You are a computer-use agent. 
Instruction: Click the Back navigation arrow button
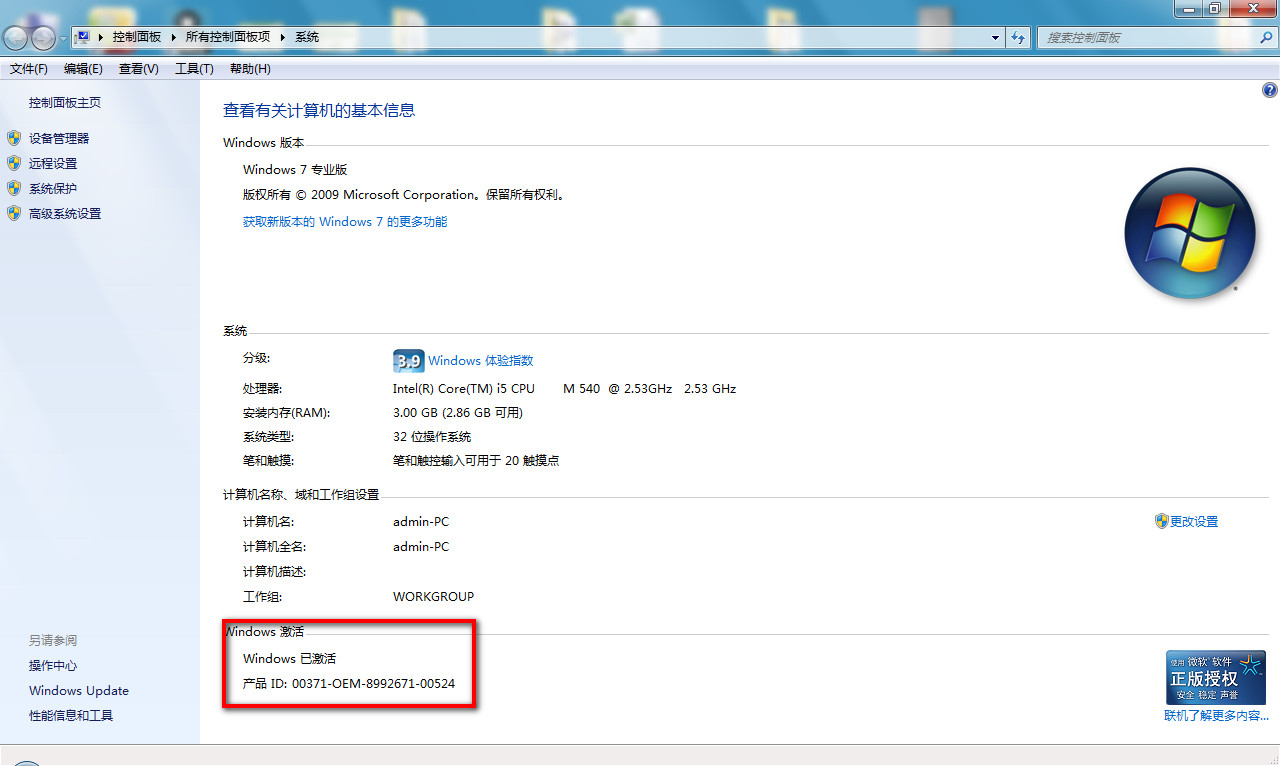16,38
